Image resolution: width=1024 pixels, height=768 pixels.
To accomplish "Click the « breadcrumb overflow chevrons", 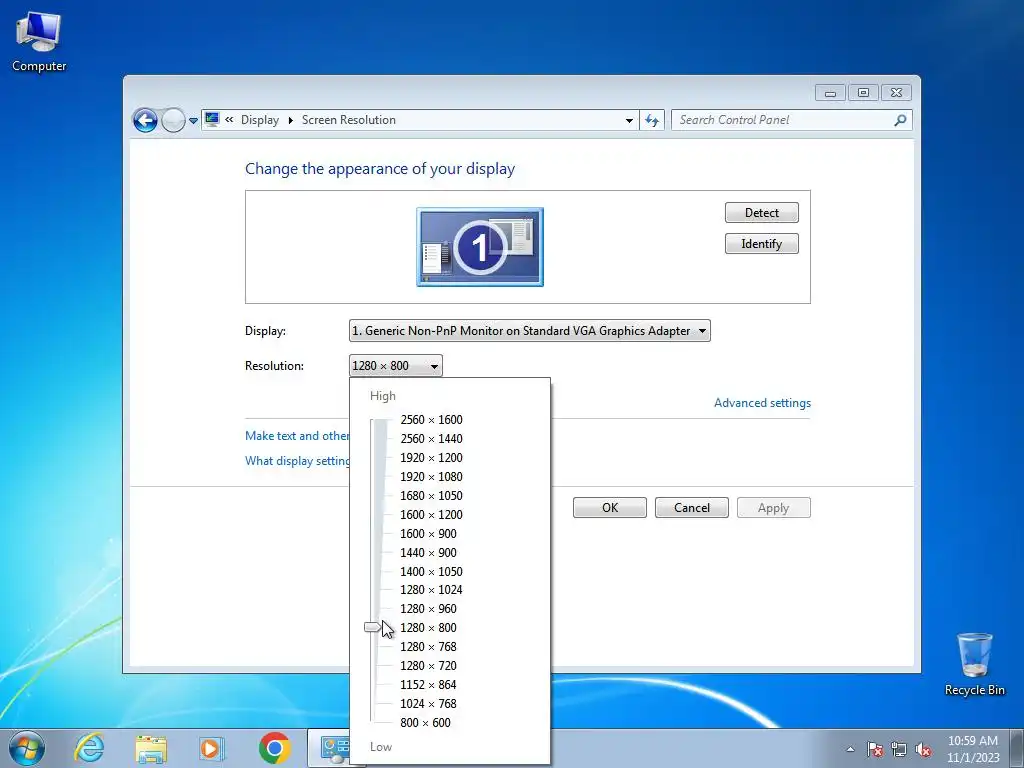I will tap(229, 120).
